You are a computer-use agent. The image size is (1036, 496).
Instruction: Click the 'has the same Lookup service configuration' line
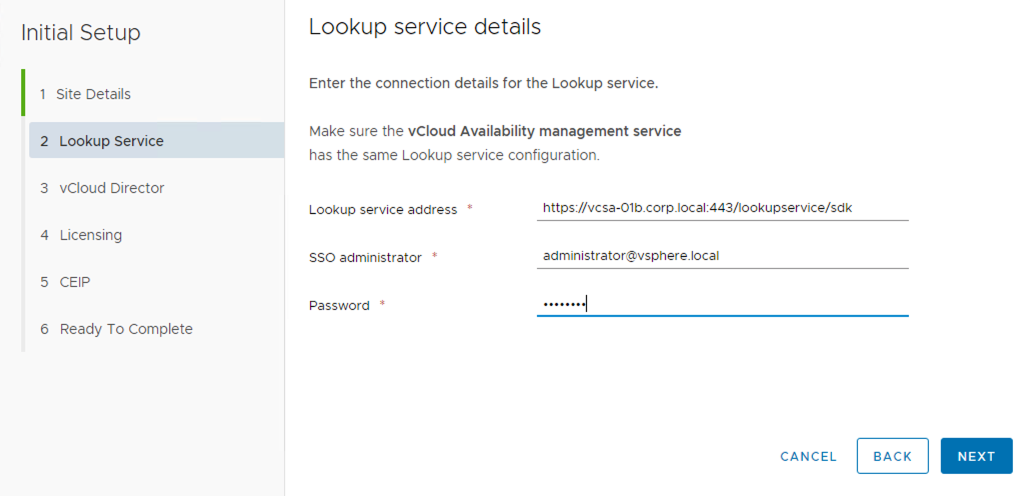pyautogui.click(x=454, y=156)
